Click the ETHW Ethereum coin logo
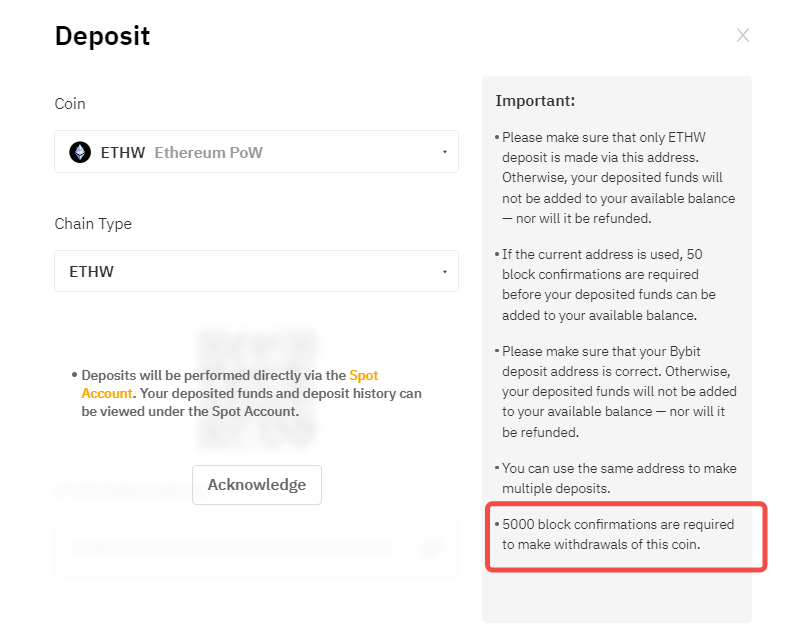Viewport: 793px width, 642px height. click(x=79, y=152)
